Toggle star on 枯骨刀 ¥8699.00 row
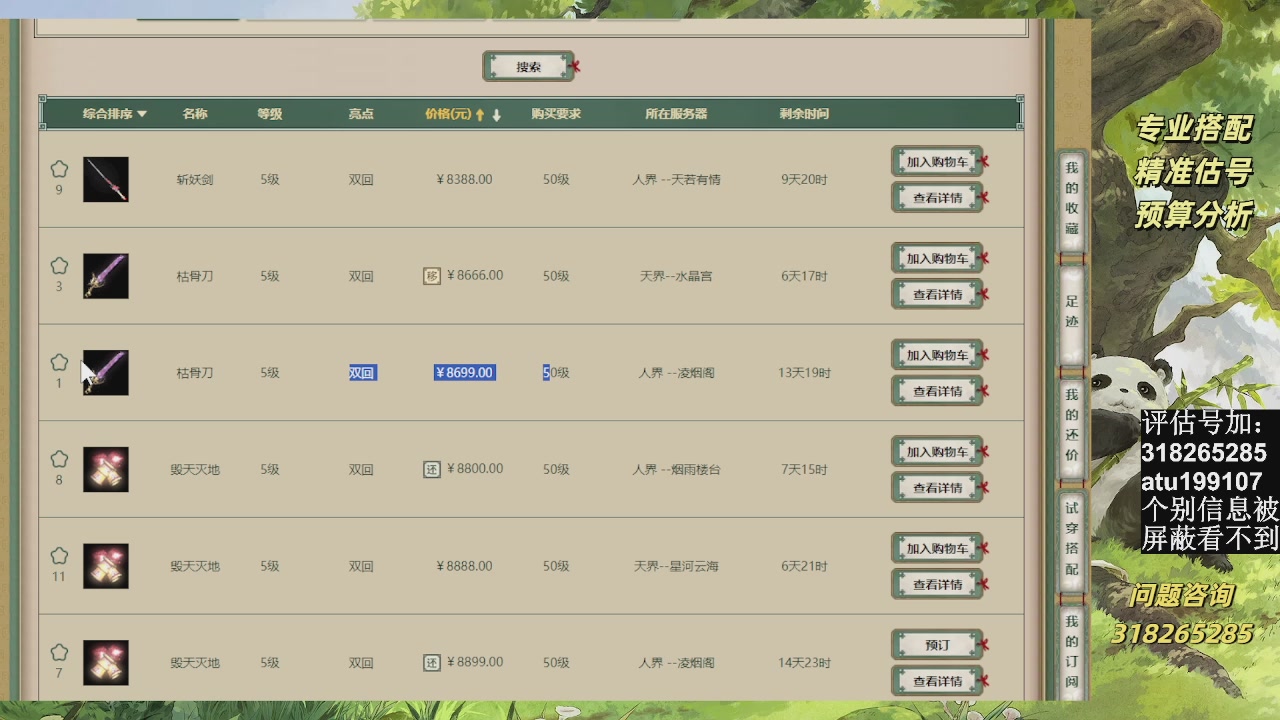 pos(59,362)
